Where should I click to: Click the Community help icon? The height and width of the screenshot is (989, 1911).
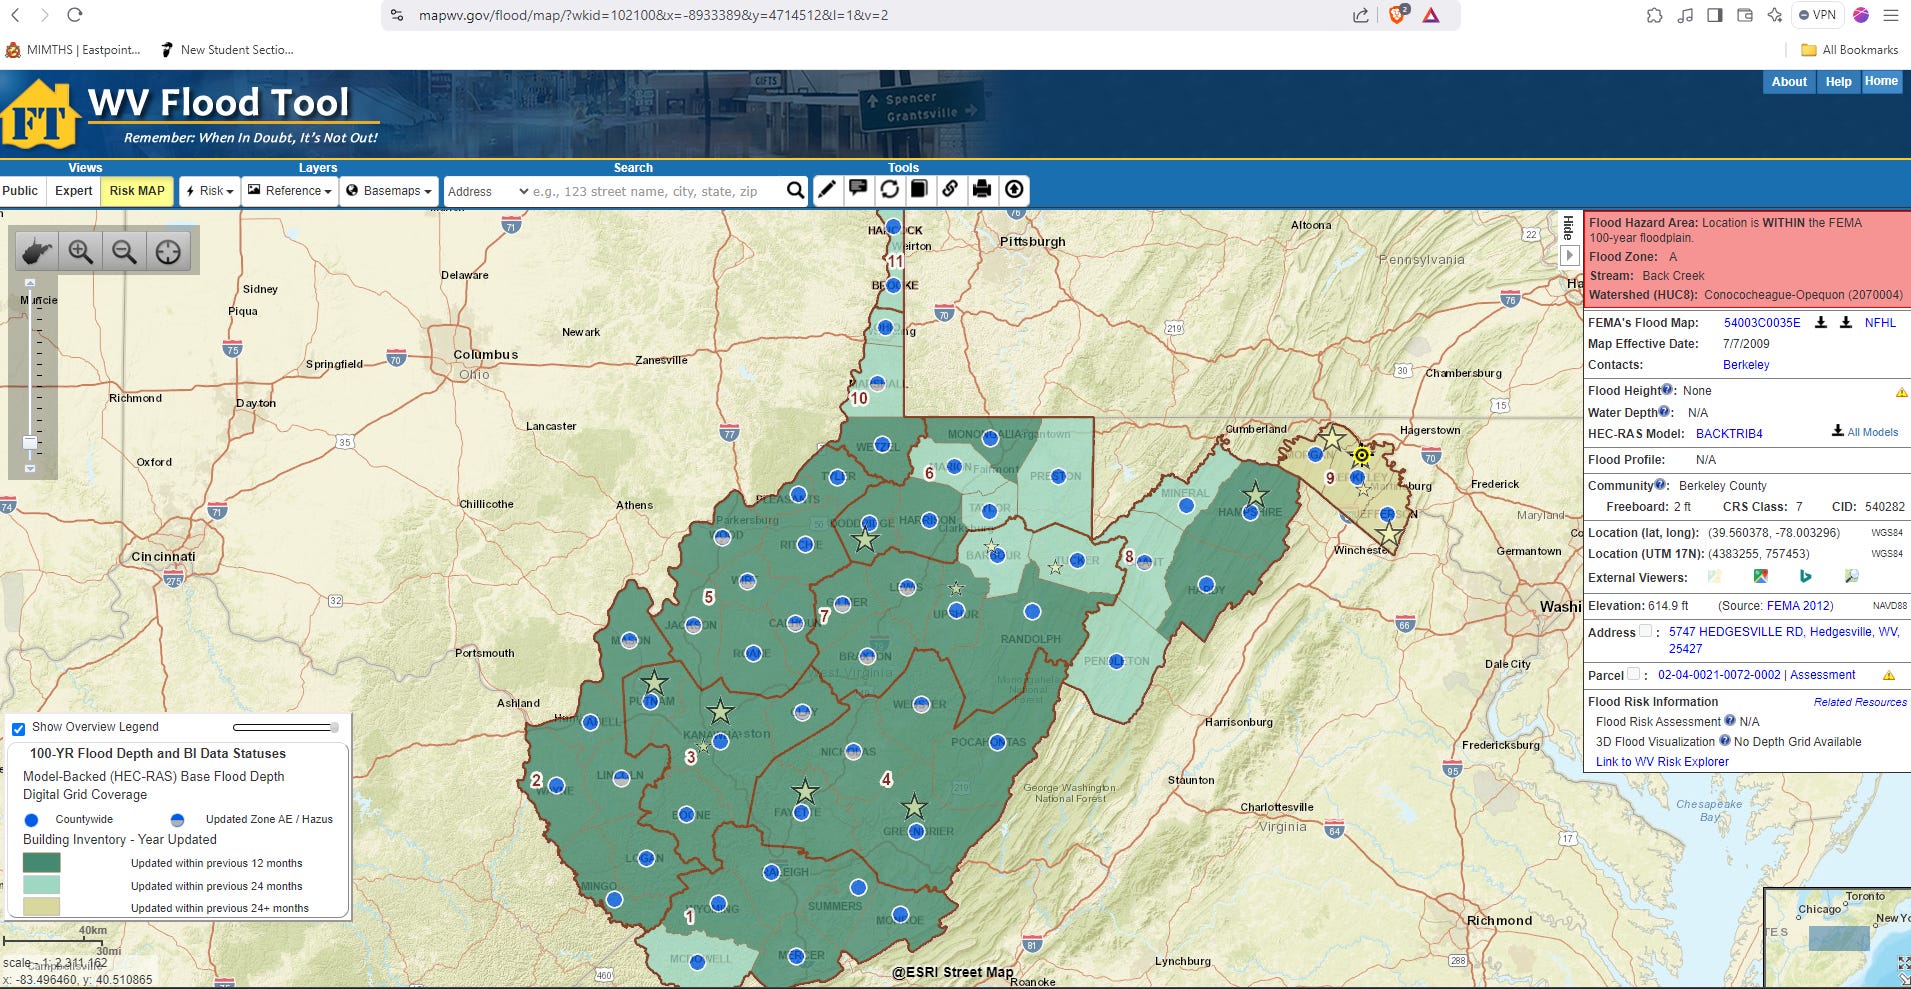1660,485
